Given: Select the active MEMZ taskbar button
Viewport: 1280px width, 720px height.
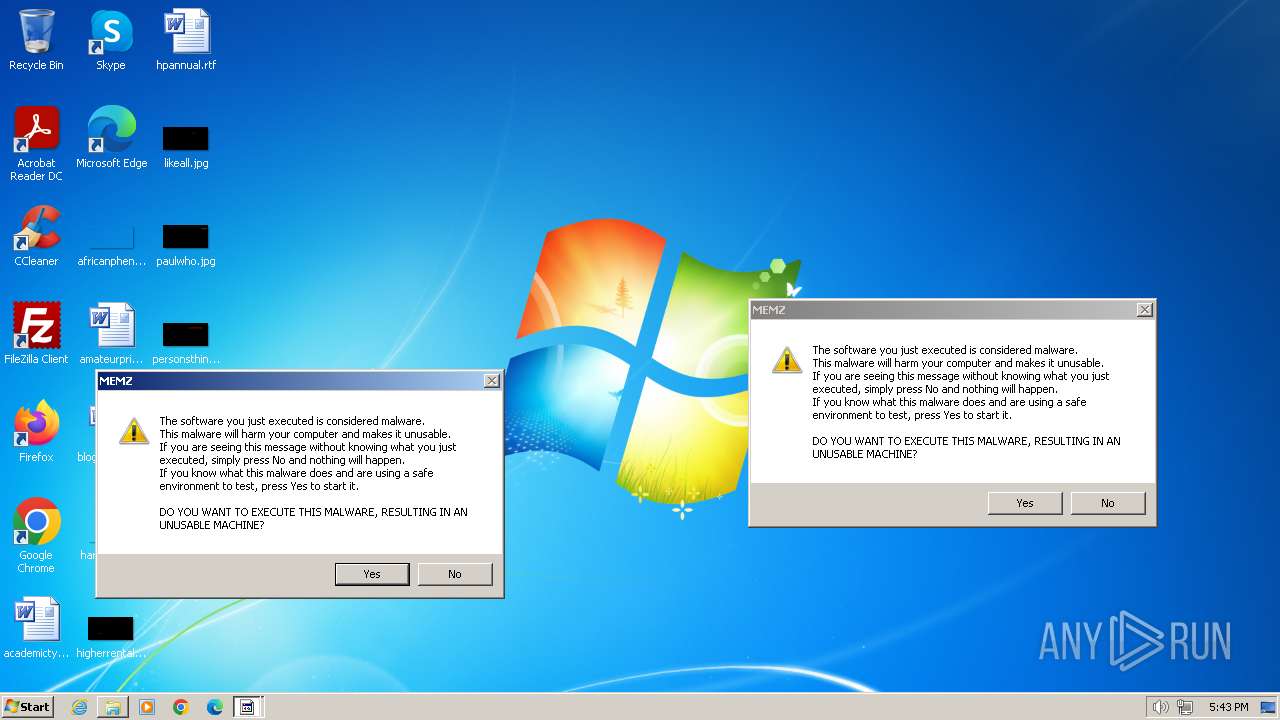Looking at the screenshot, I should (248, 707).
